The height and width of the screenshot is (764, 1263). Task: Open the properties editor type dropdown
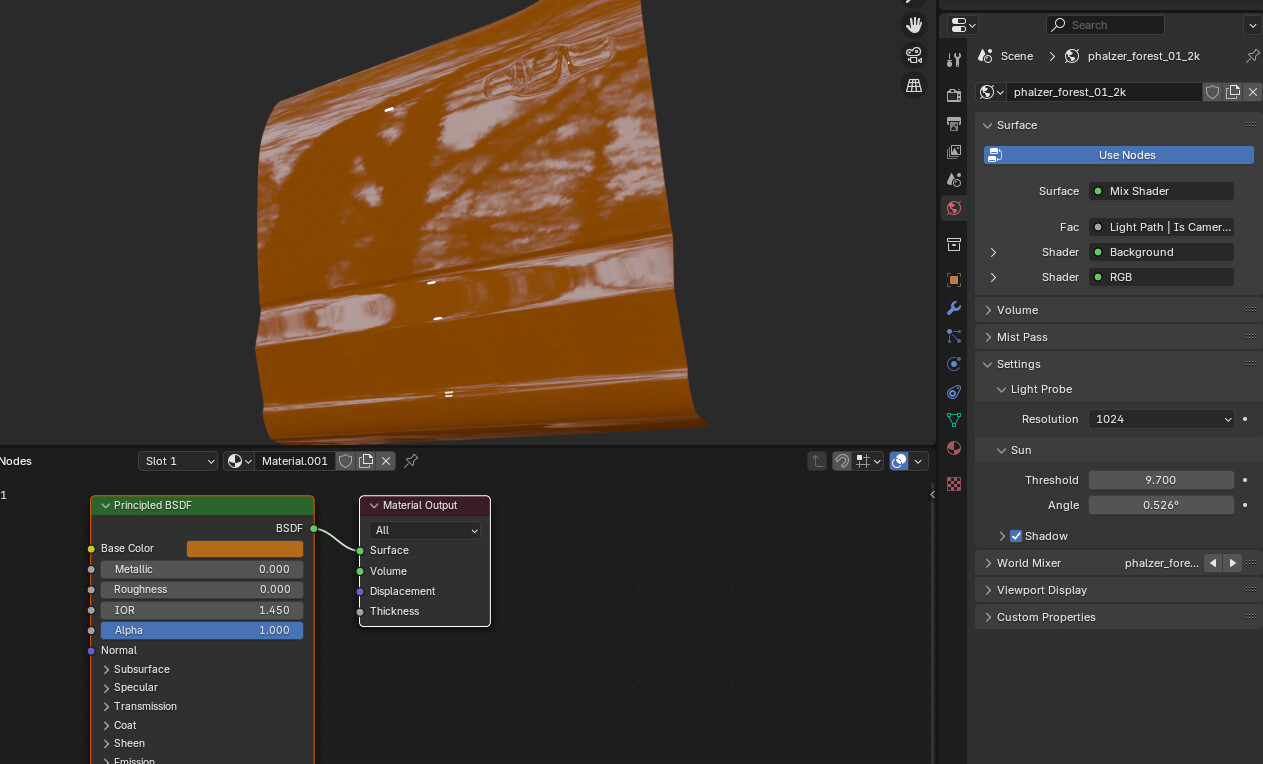tap(963, 25)
